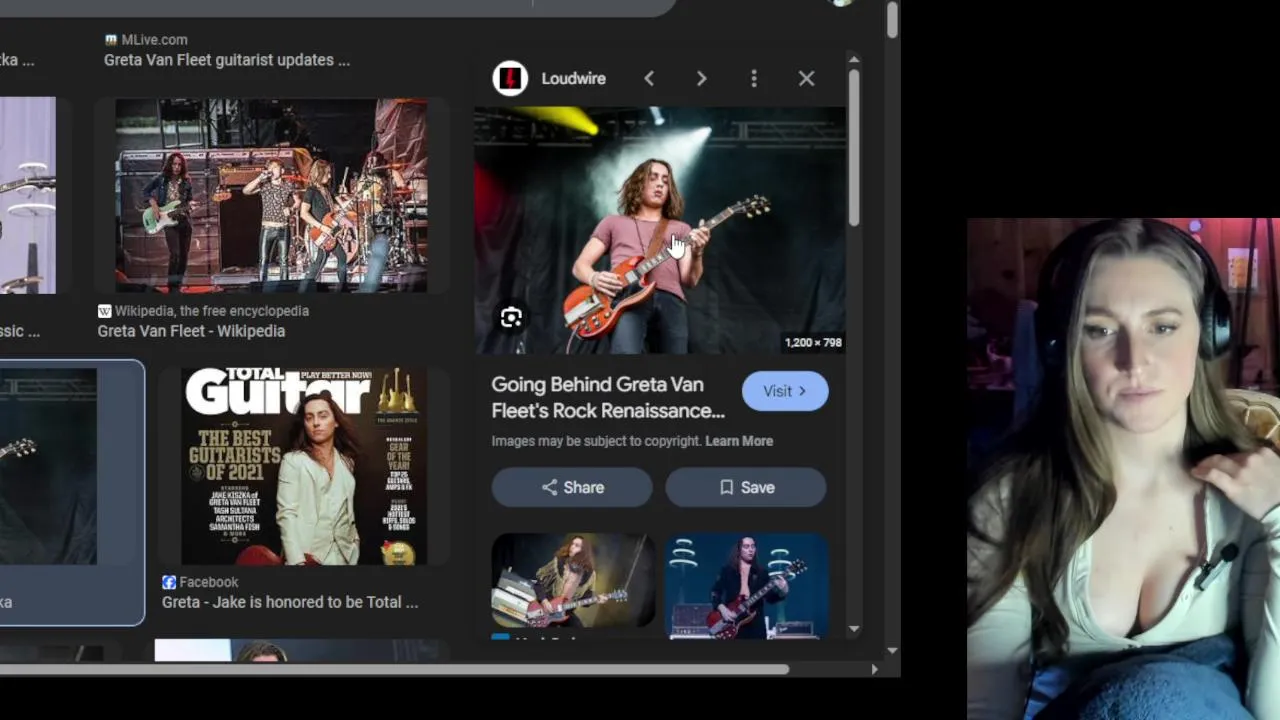
Task: Open the Total Guitar magazine cover image
Action: coord(304,466)
